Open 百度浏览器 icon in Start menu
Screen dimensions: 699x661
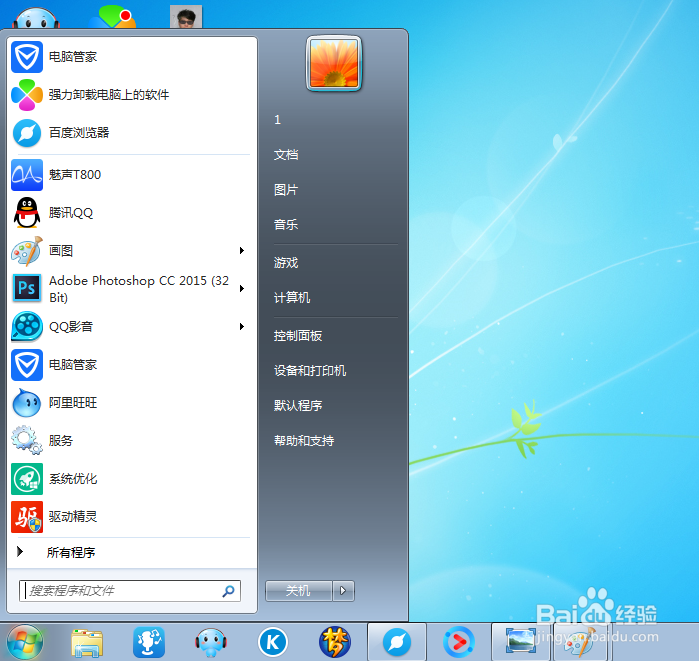coord(27,133)
